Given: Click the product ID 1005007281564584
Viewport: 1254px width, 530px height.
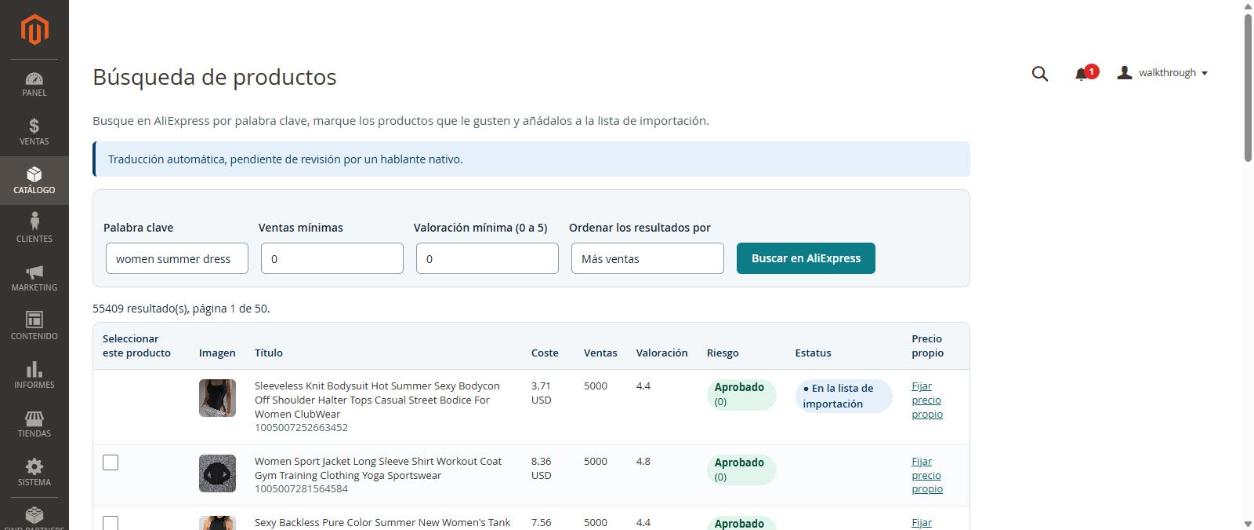Looking at the screenshot, I should [301, 489].
